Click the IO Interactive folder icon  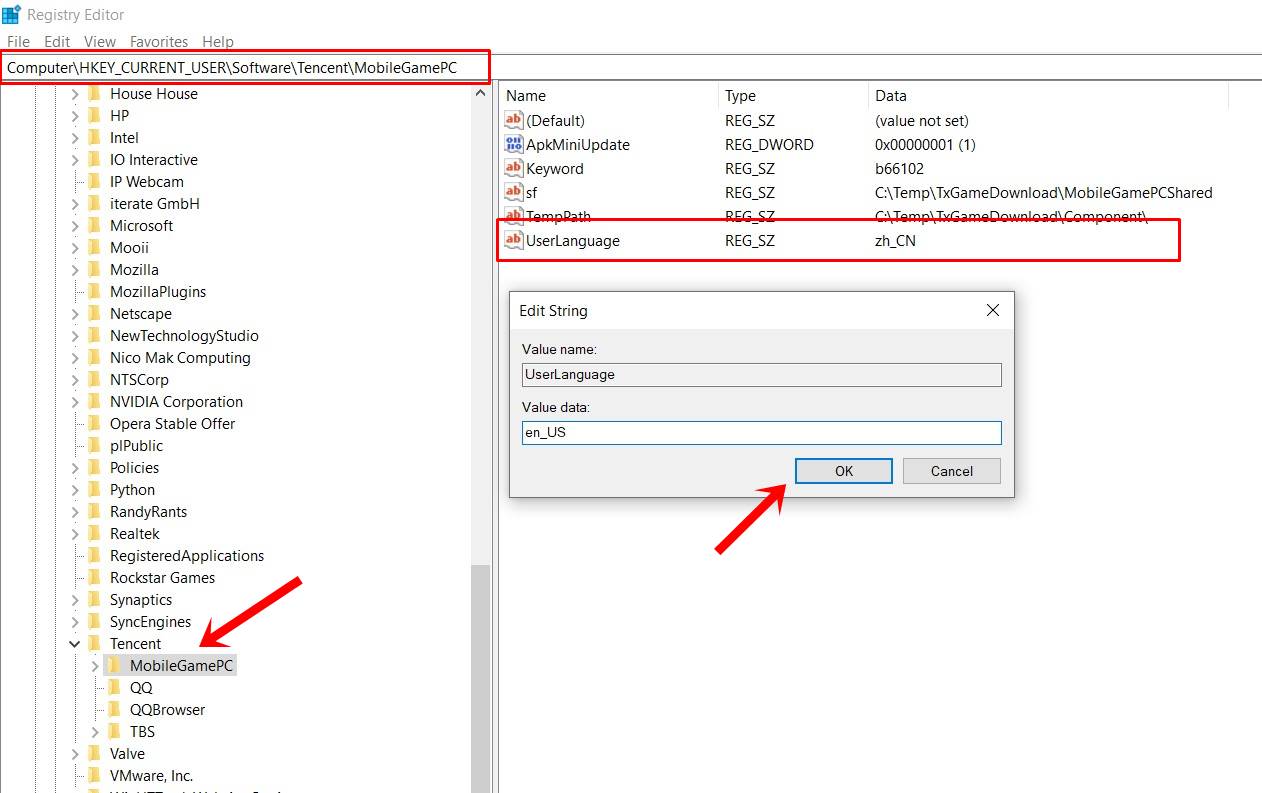95,159
